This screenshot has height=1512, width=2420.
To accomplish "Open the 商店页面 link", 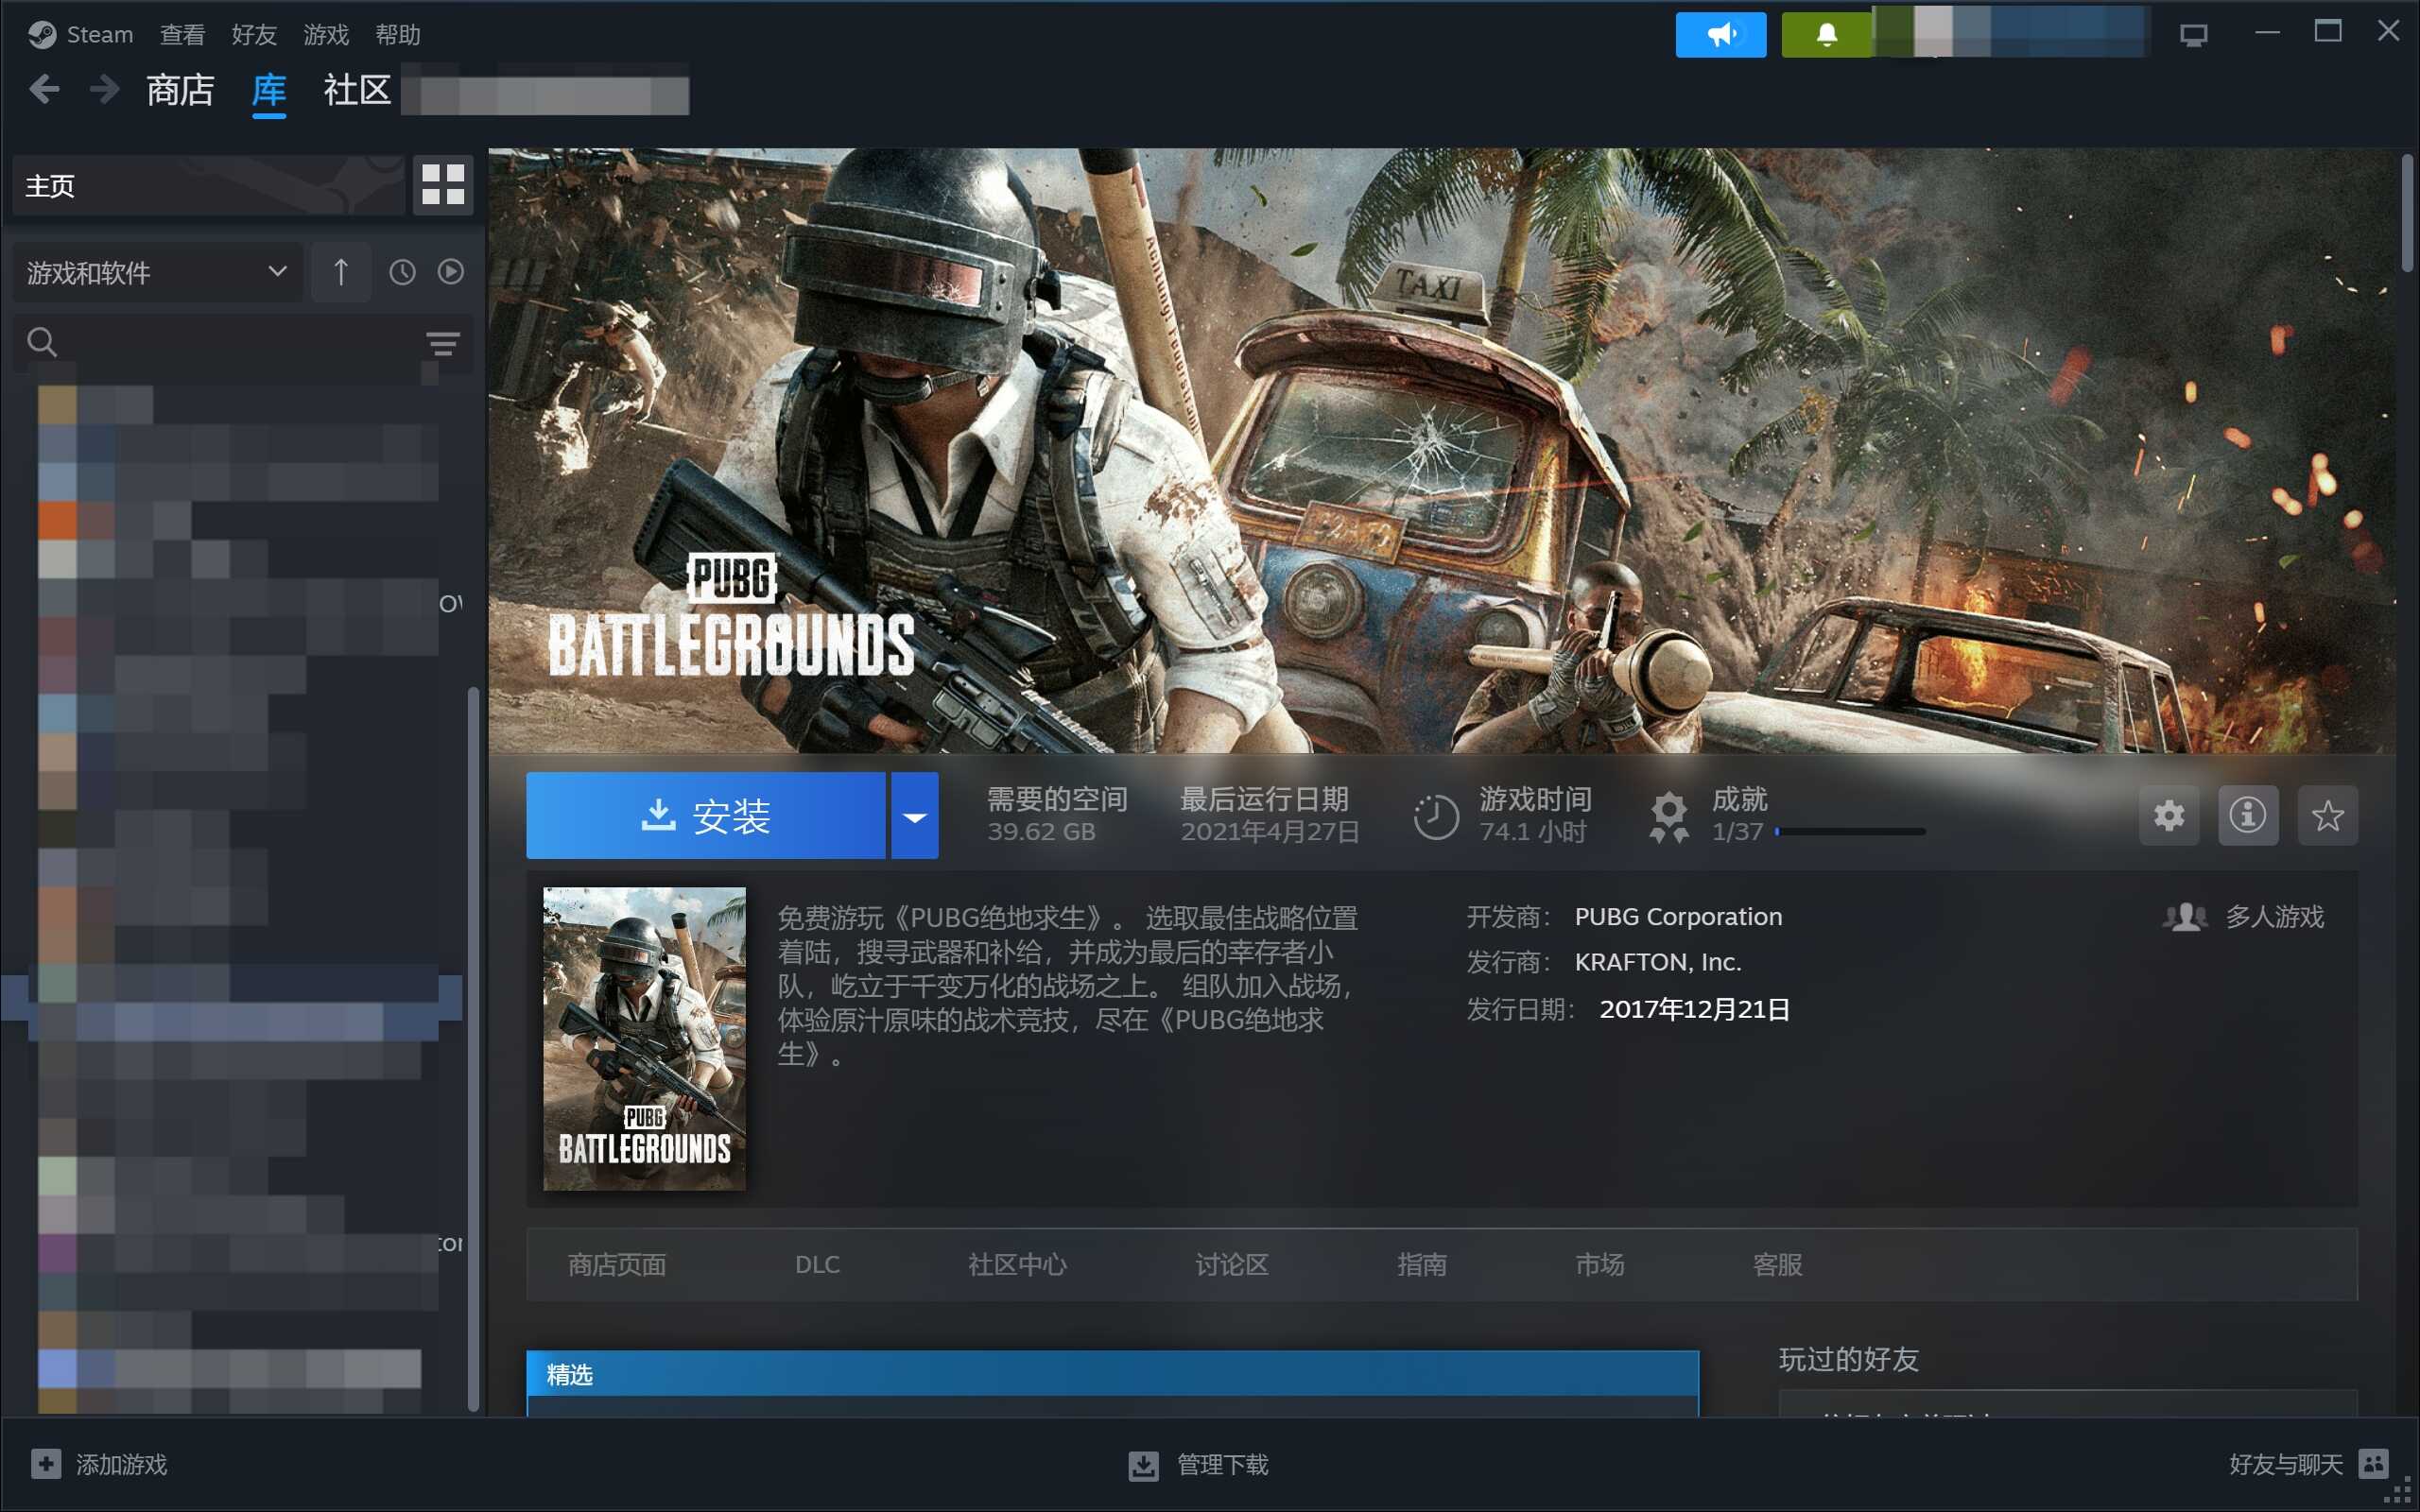I will [x=617, y=1264].
